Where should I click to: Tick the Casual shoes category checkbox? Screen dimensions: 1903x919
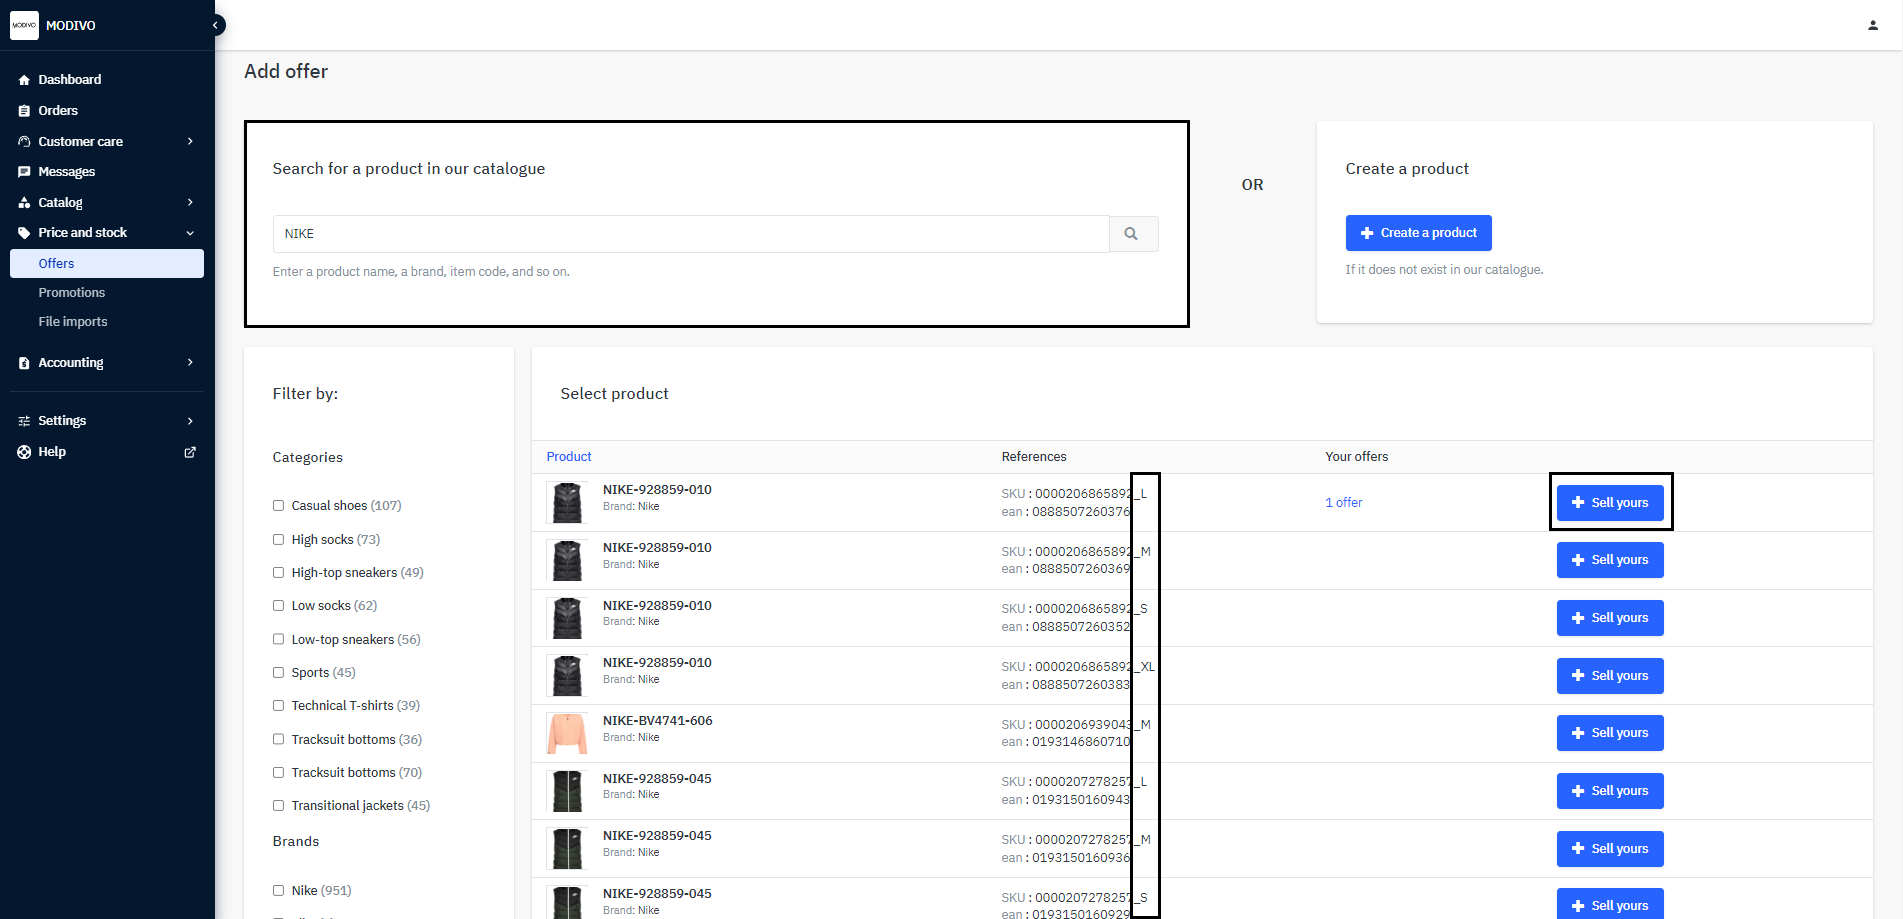279,506
